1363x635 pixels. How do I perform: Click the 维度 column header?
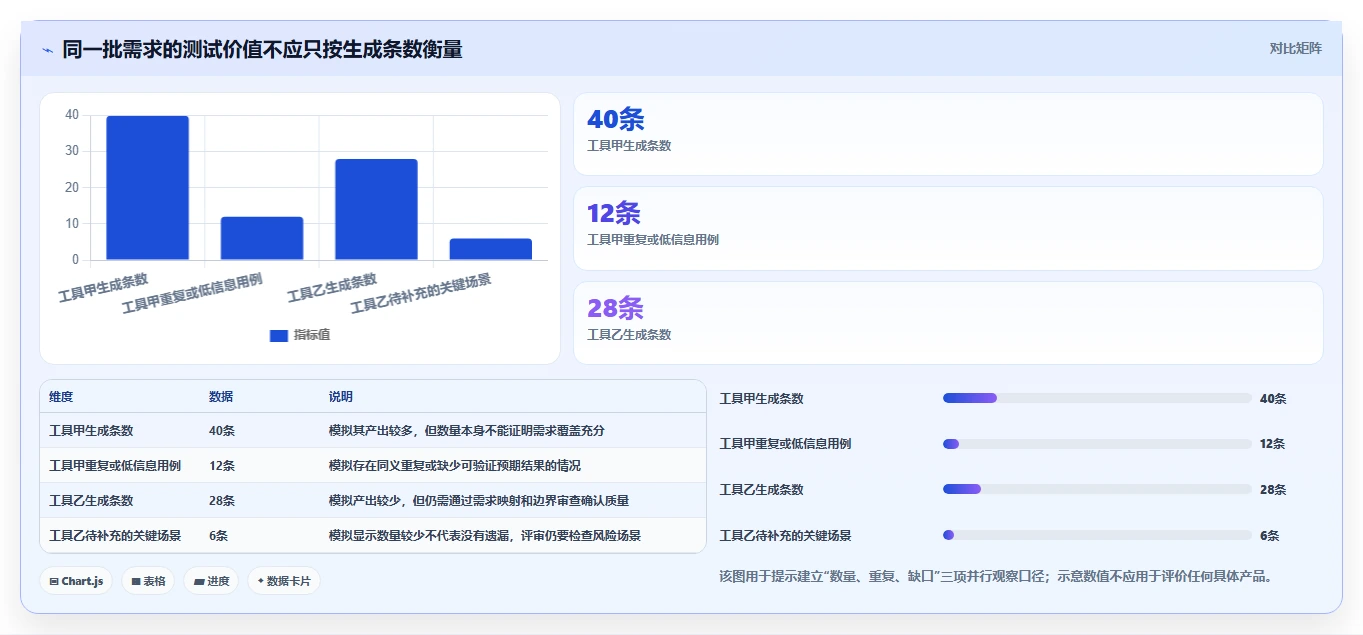coord(61,397)
